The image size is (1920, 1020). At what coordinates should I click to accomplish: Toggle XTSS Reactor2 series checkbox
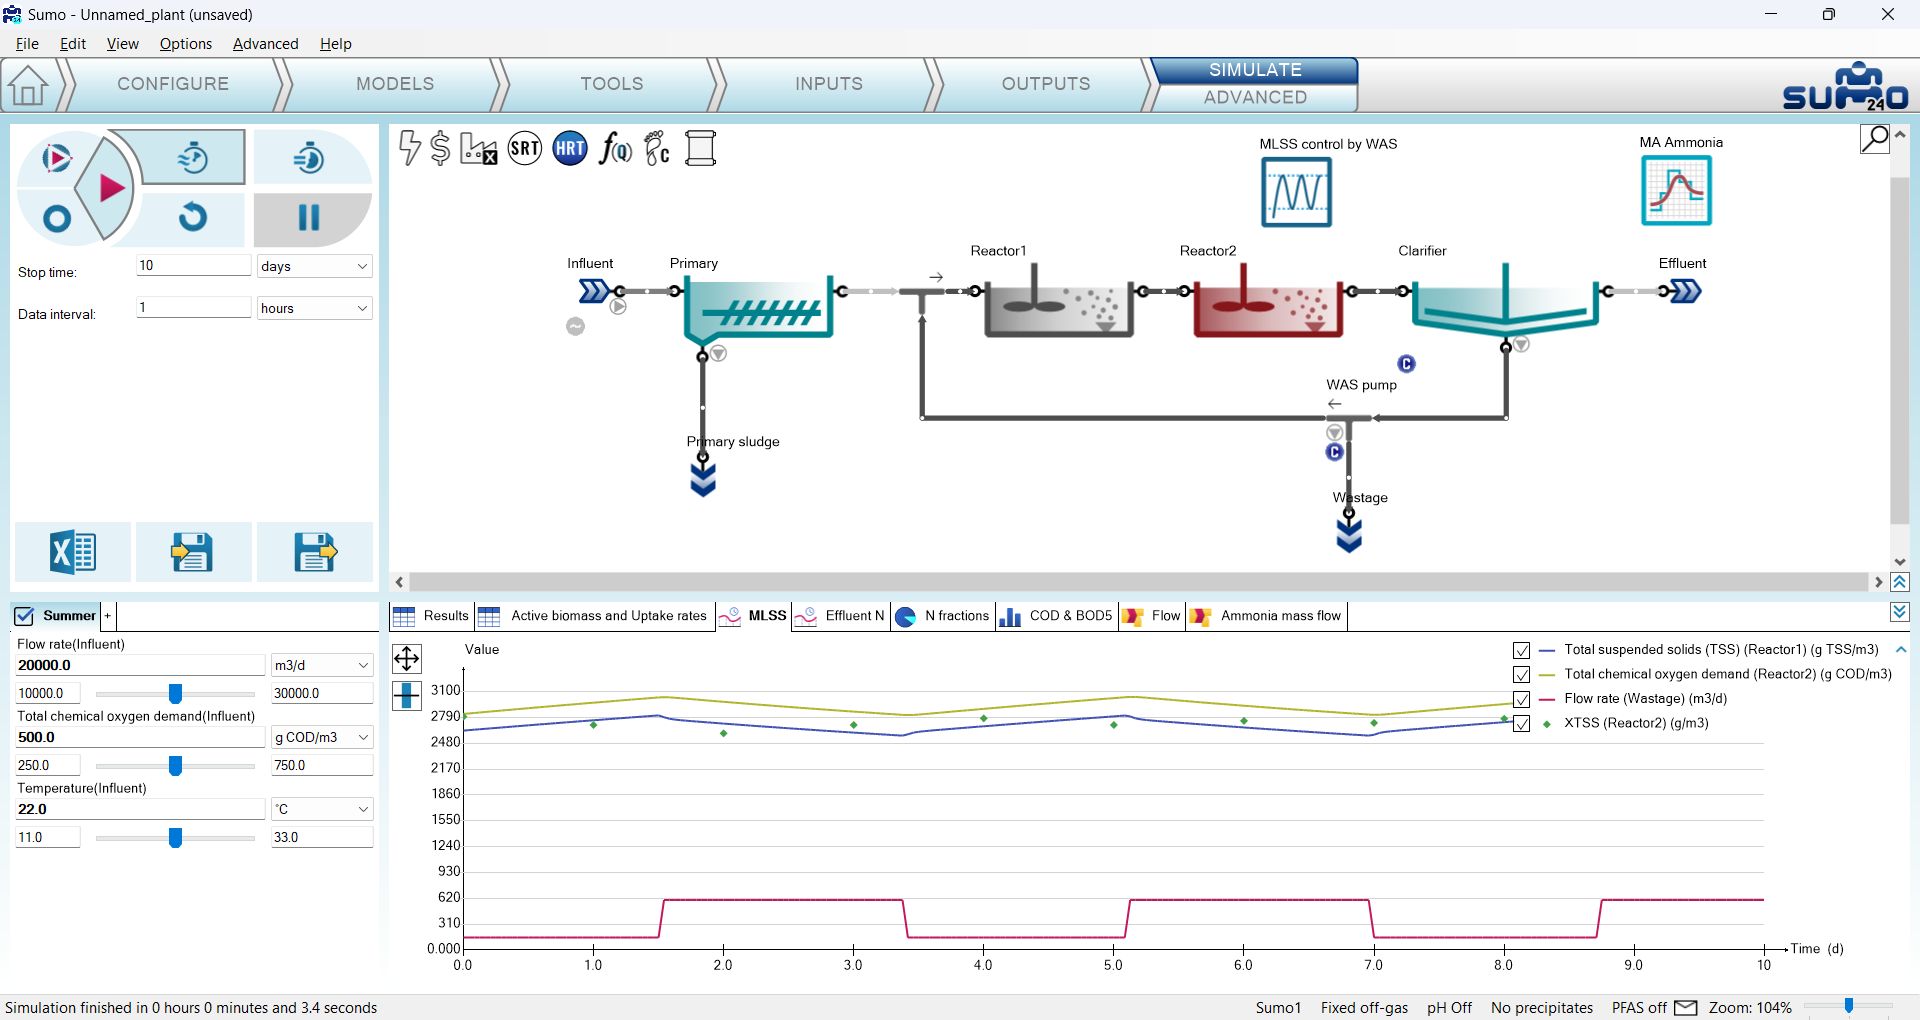click(1522, 724)
